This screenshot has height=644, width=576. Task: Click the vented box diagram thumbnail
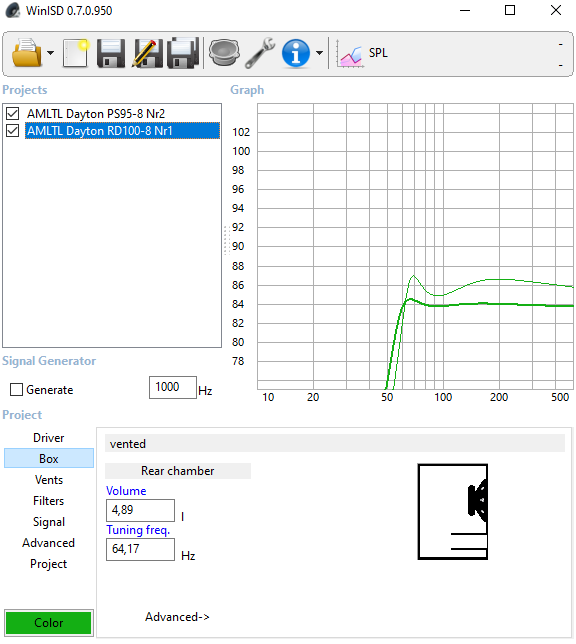pos(453,512)
